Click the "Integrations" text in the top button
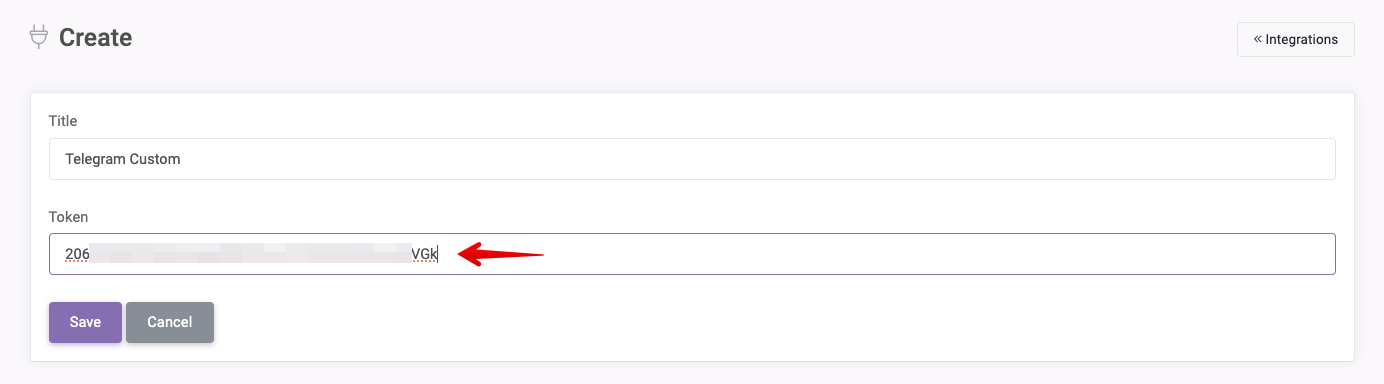The height and width of the screenshot is (384, 1384). pos(1301,39)
